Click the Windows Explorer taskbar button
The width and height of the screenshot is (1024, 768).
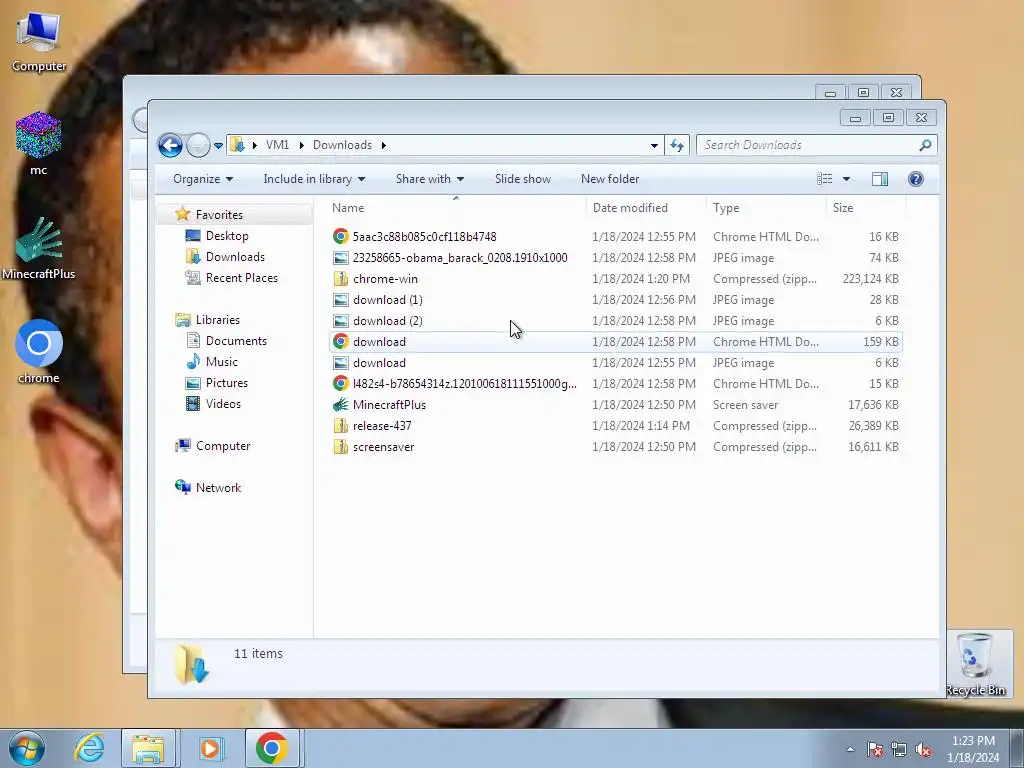click(x=148, y=748)
